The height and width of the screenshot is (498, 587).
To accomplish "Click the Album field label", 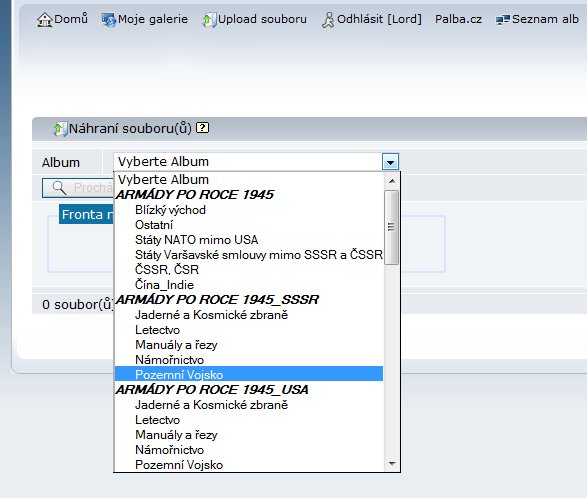I will [x=61, y=163].
